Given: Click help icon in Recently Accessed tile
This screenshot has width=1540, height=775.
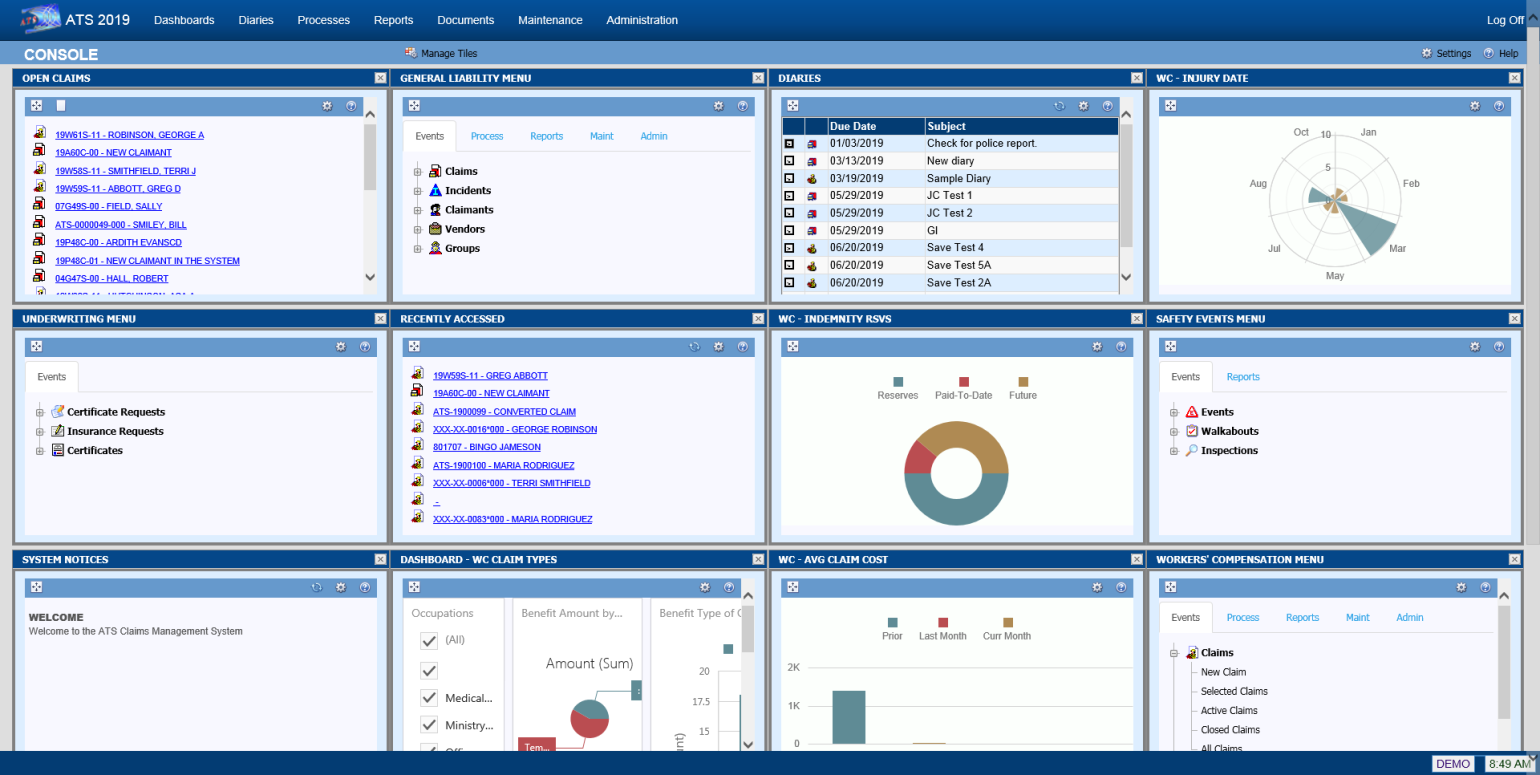Looking at the screenshot, I should click(743, 347).
